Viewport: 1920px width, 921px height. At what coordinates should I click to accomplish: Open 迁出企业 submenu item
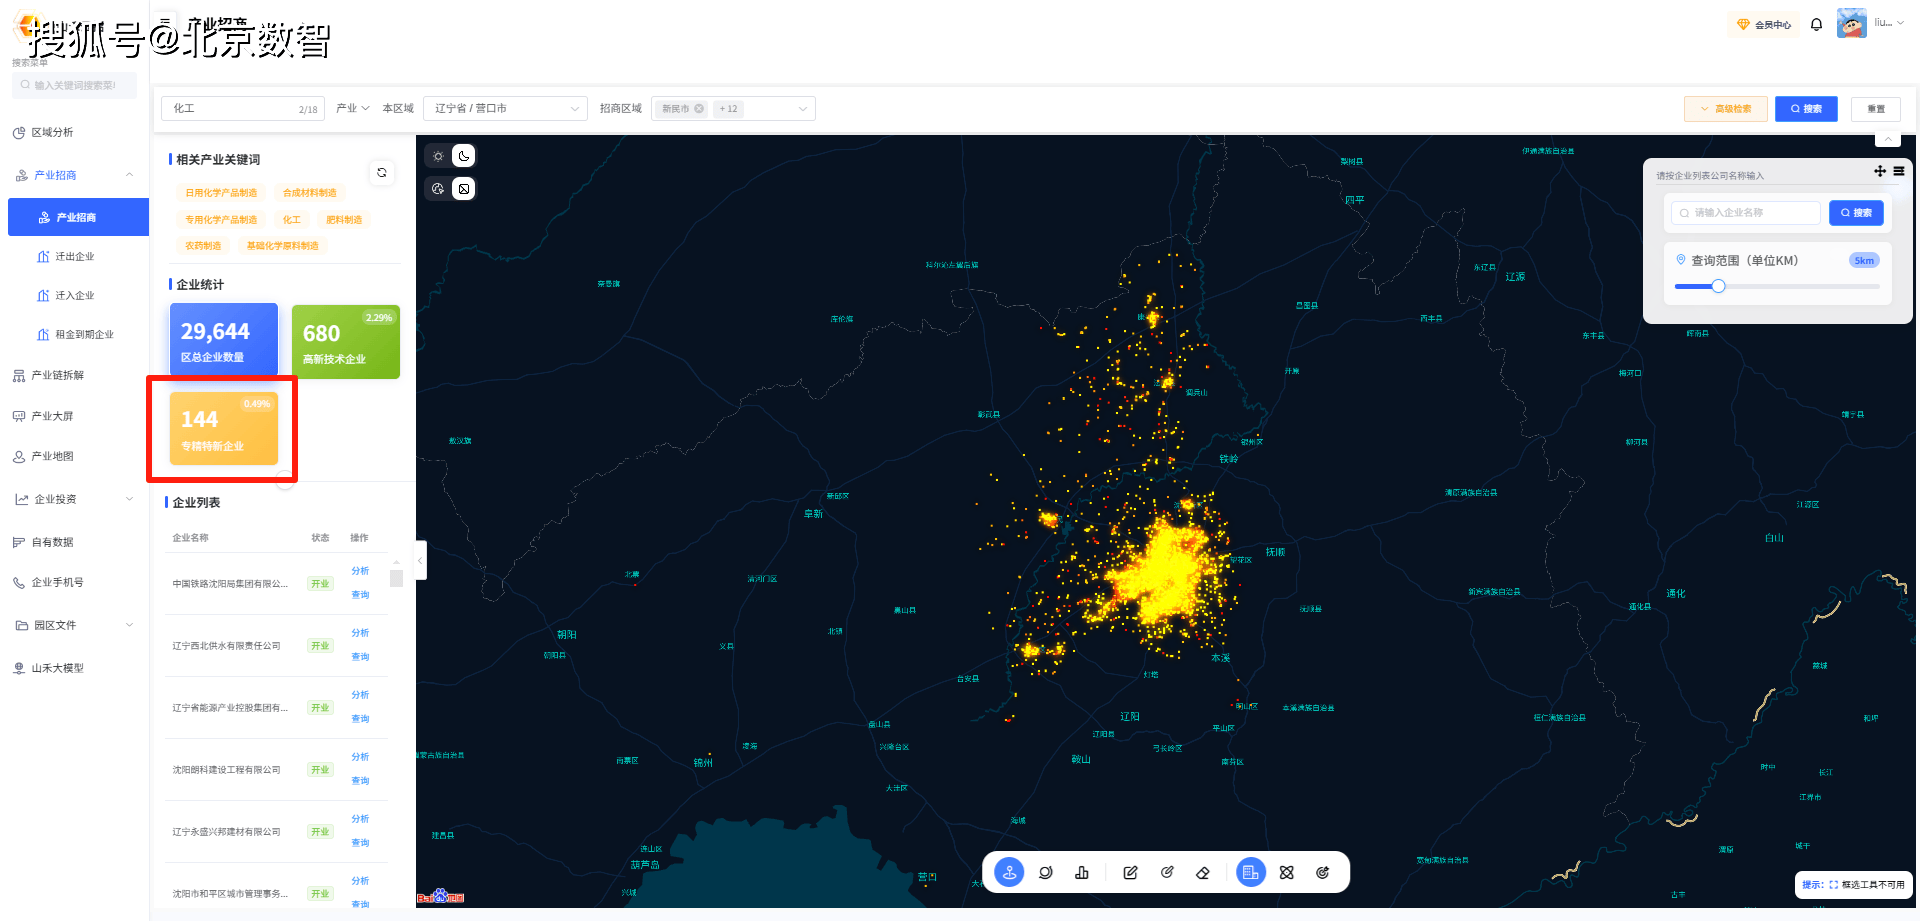(x=75, y=257)
